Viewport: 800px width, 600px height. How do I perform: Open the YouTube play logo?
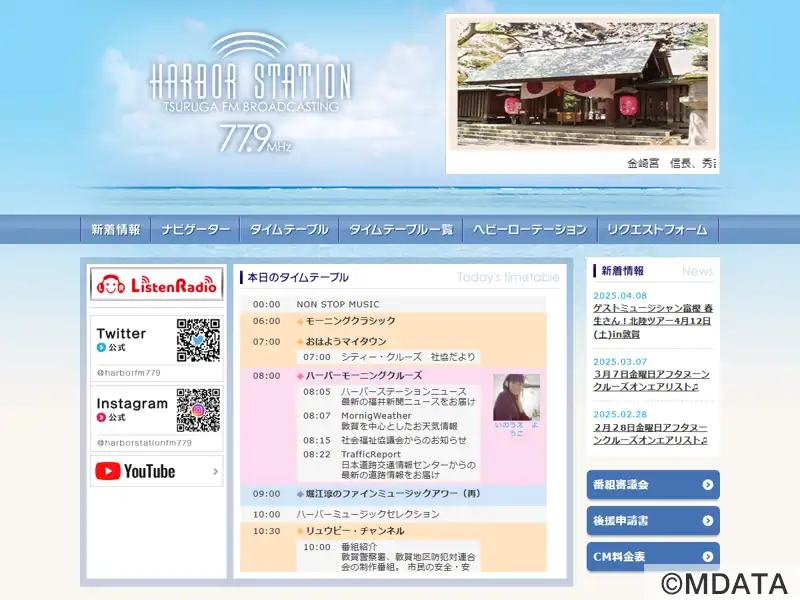(x=108, y=471)
